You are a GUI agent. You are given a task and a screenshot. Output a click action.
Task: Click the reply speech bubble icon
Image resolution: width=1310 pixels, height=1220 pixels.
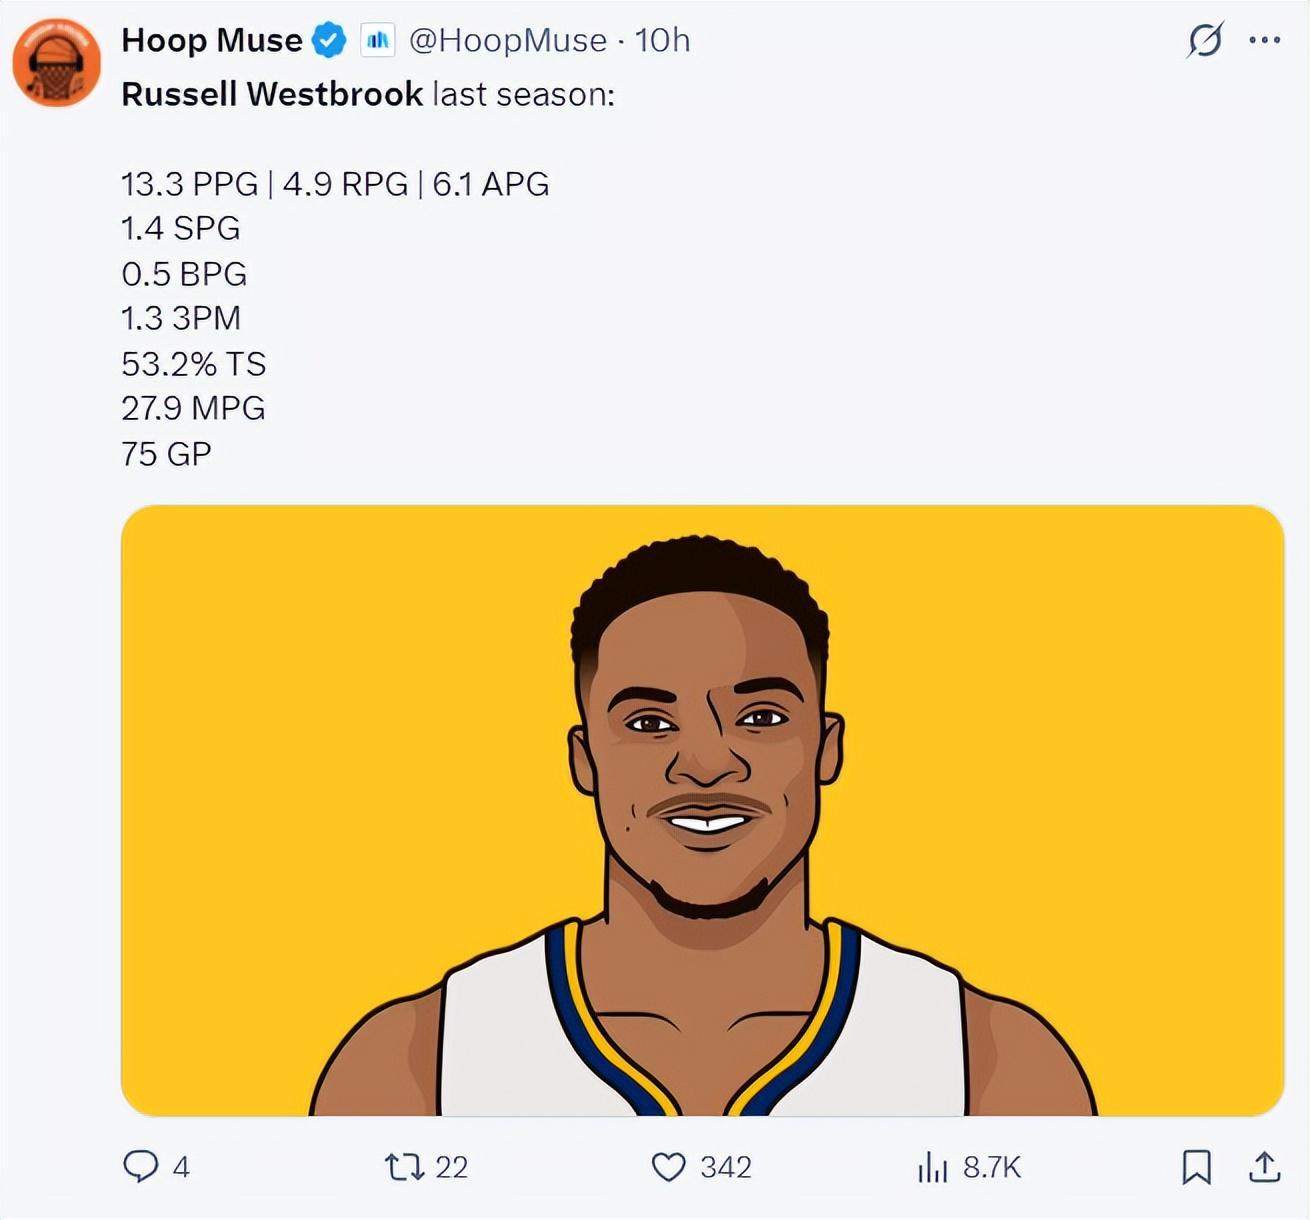tap(140, 1166)
